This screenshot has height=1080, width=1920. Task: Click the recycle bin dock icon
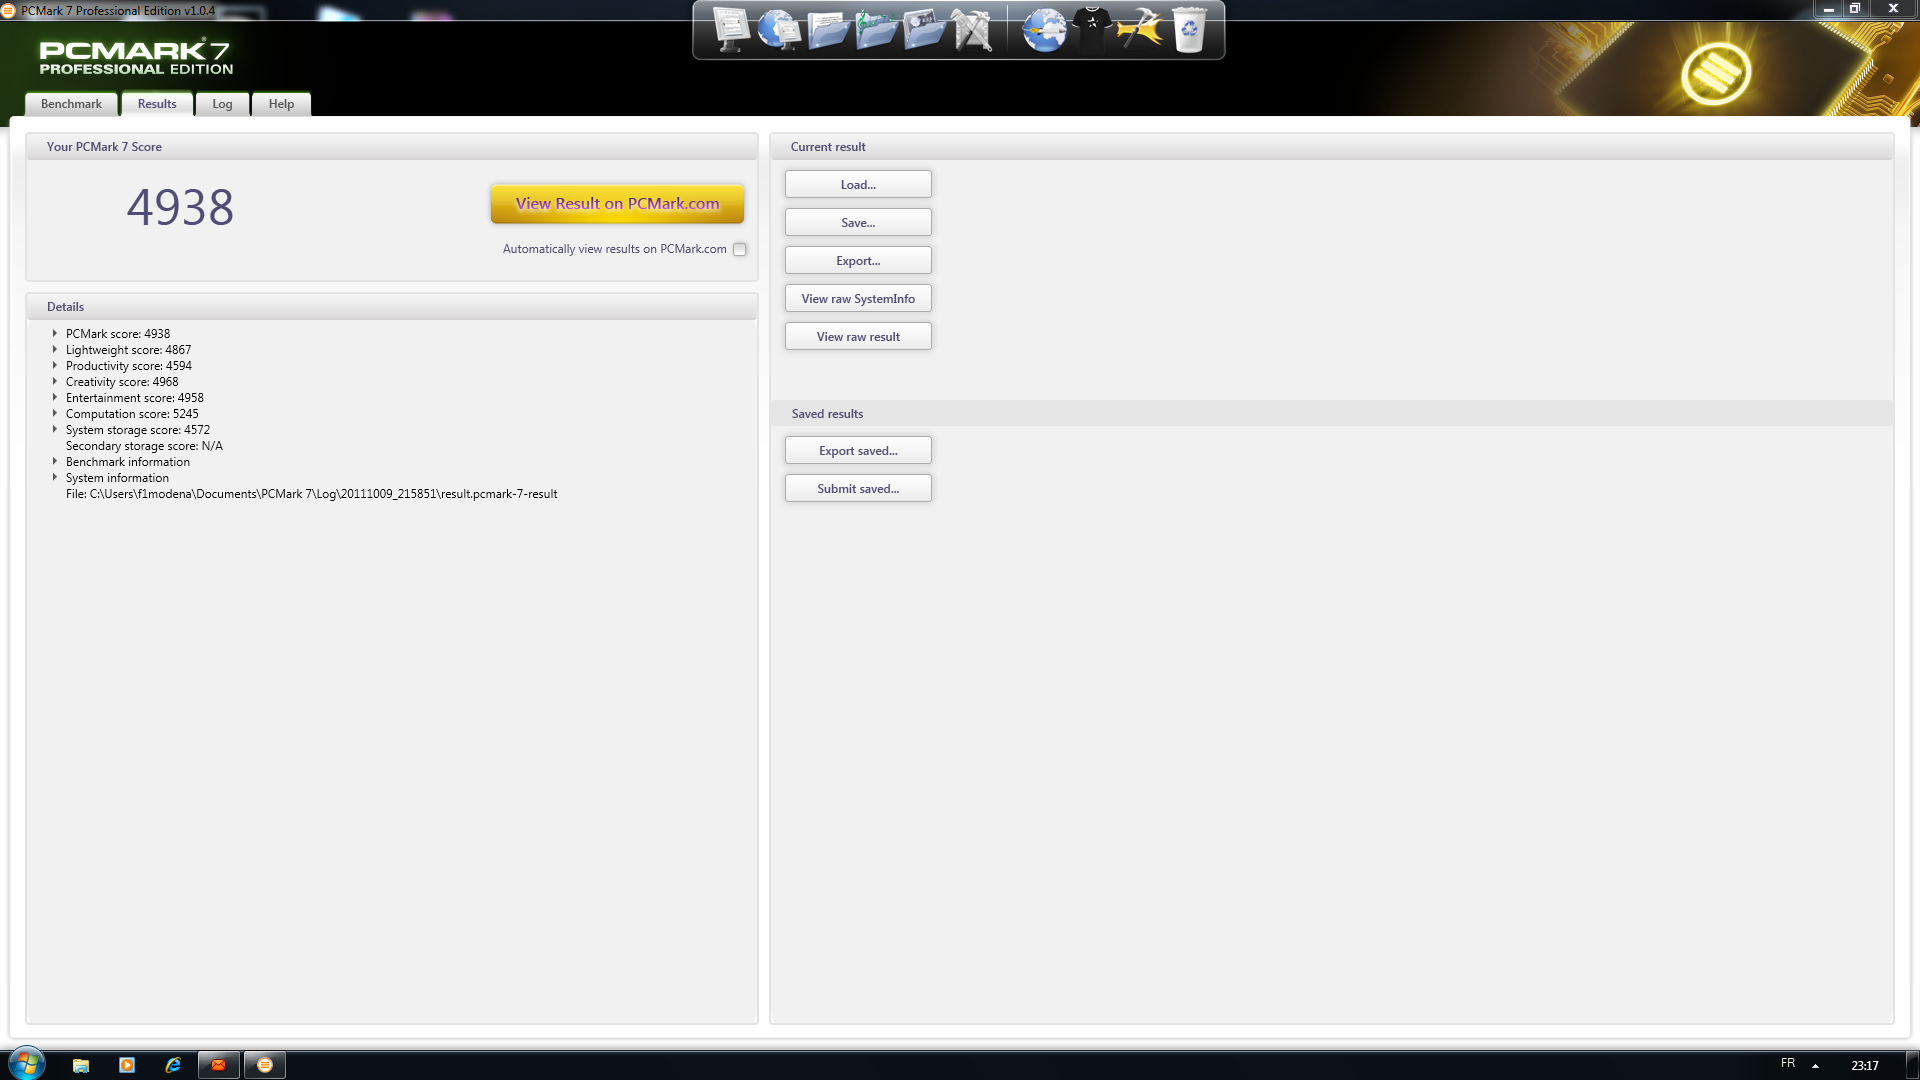pyautogui.click(x=1189, y=30)
